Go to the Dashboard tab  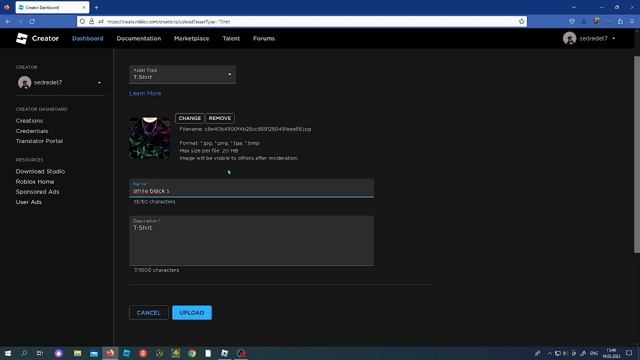87,38
